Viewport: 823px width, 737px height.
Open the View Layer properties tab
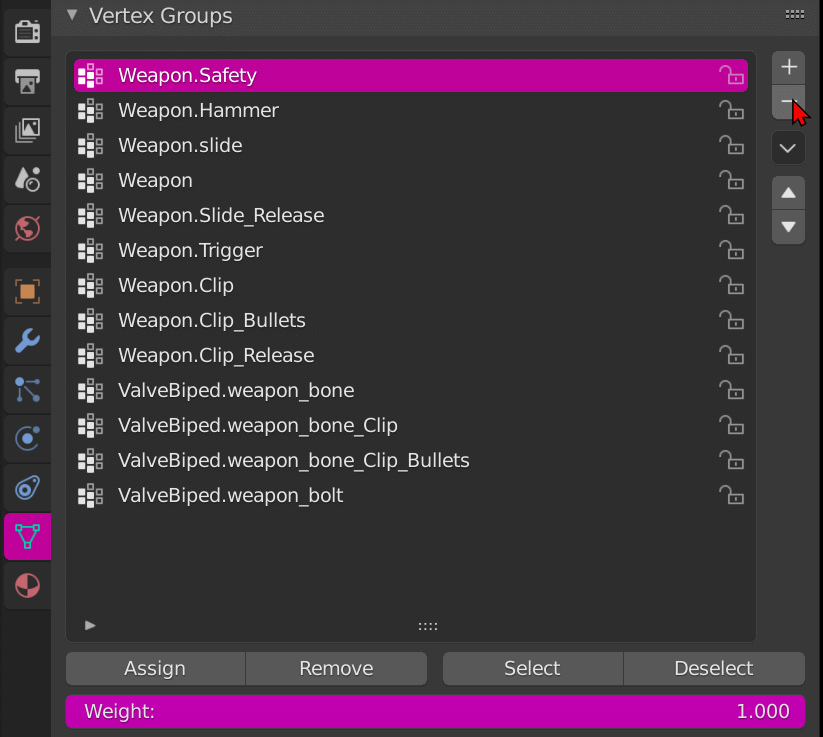coord(27,130)
